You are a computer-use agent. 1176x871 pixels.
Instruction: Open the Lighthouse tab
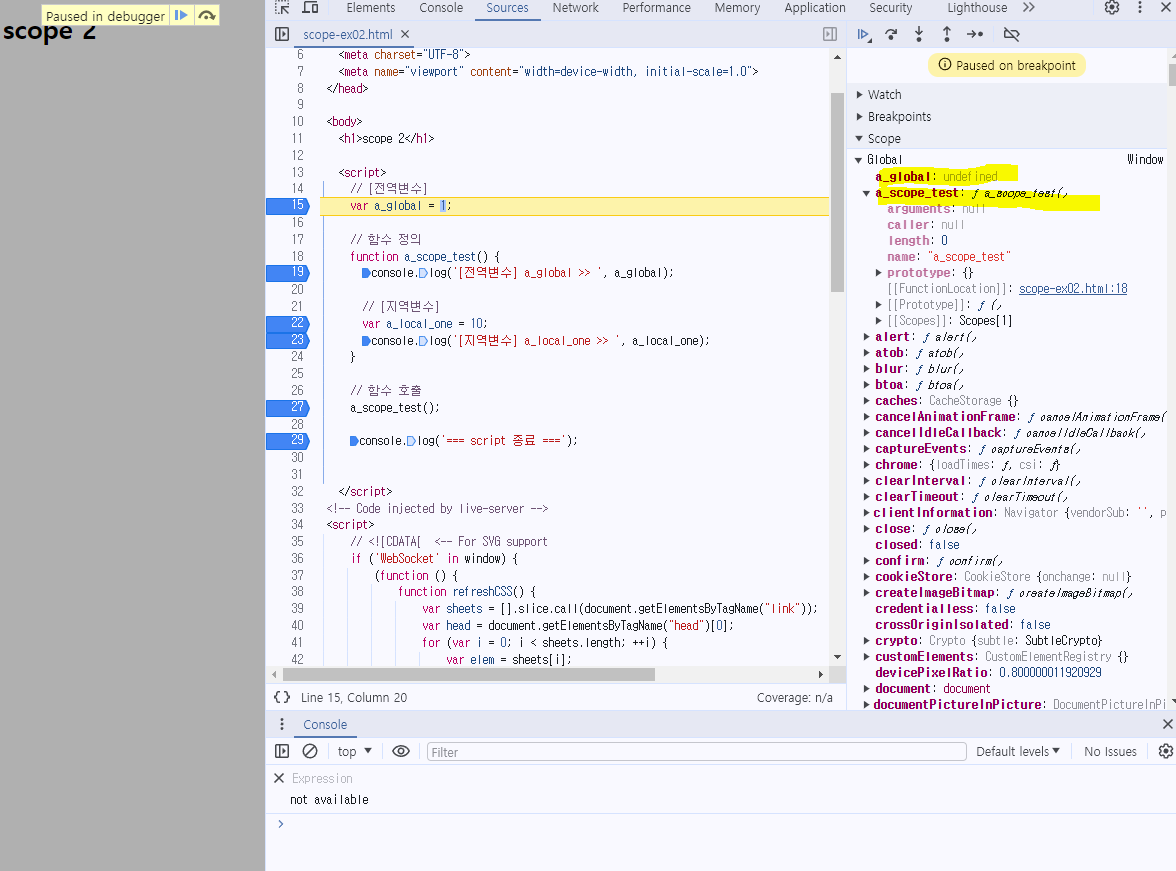click(x=976, y=8)
